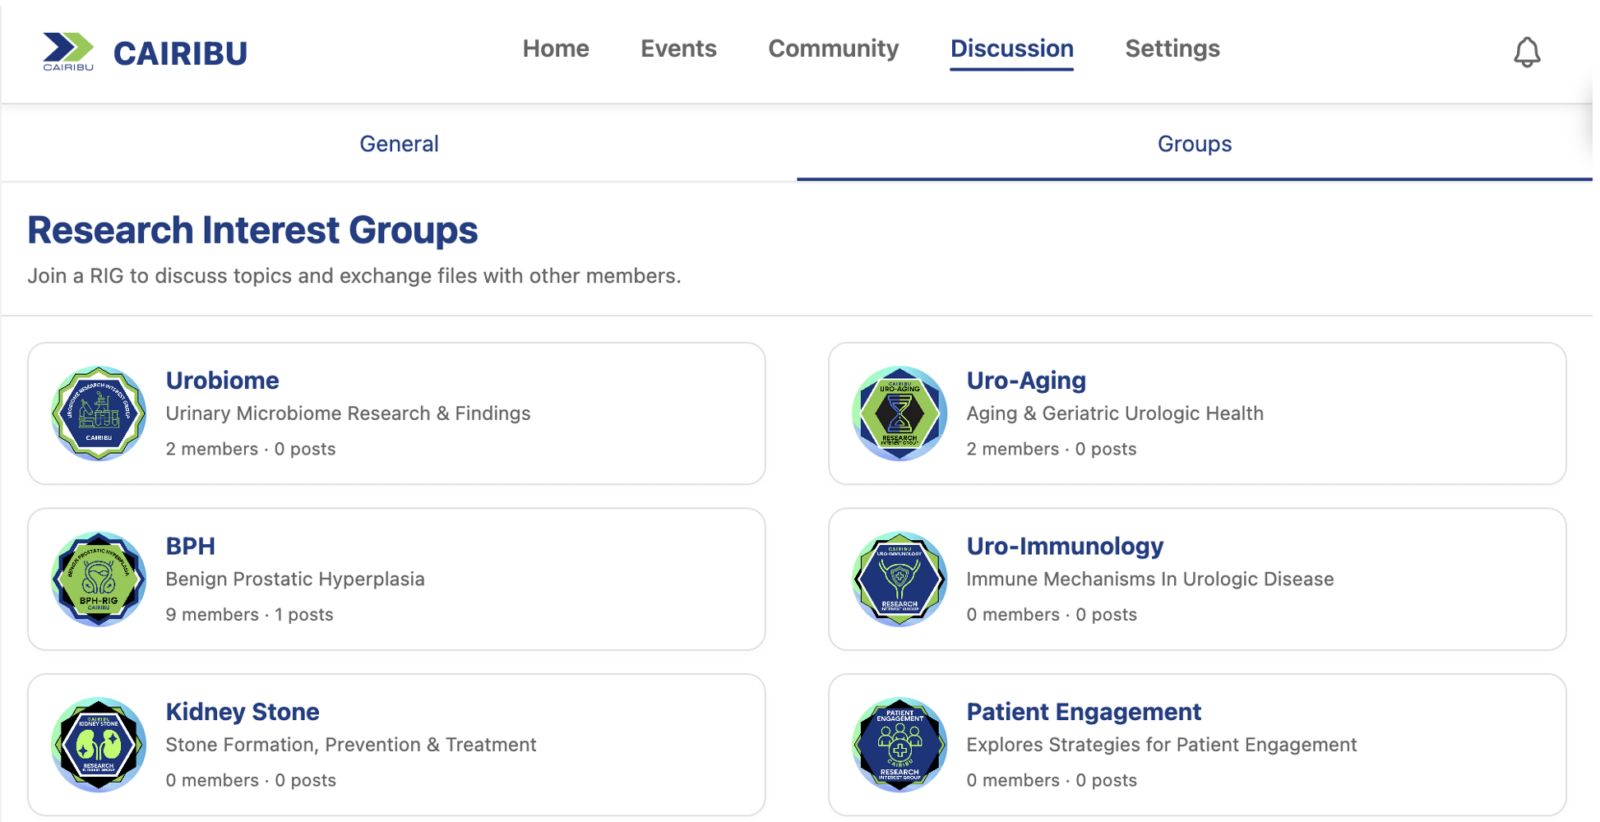1600x822 pixels.
Task: Open the Uro-Immunology group title
Action: click(1065, 547)
